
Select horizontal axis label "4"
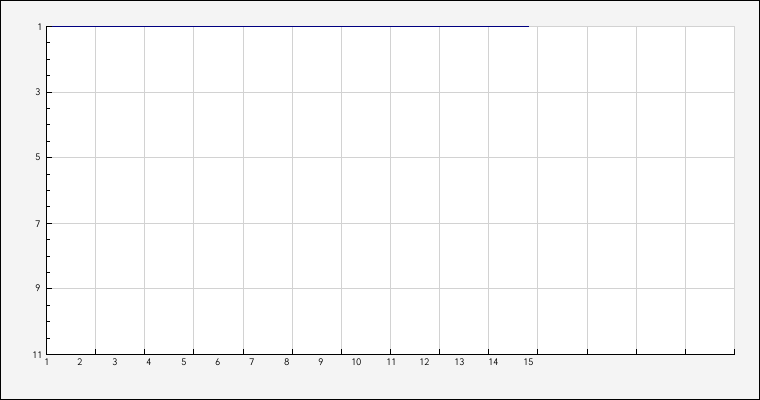click(148, 362)
